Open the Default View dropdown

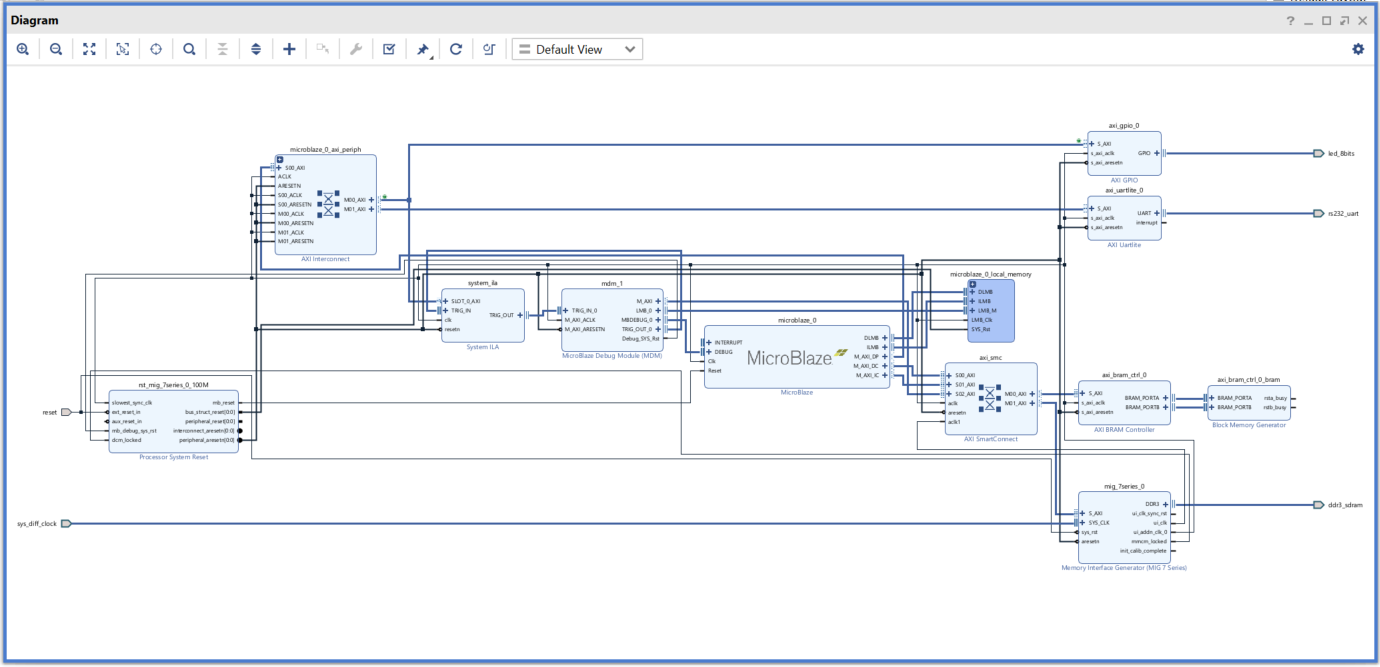point(577,49)
